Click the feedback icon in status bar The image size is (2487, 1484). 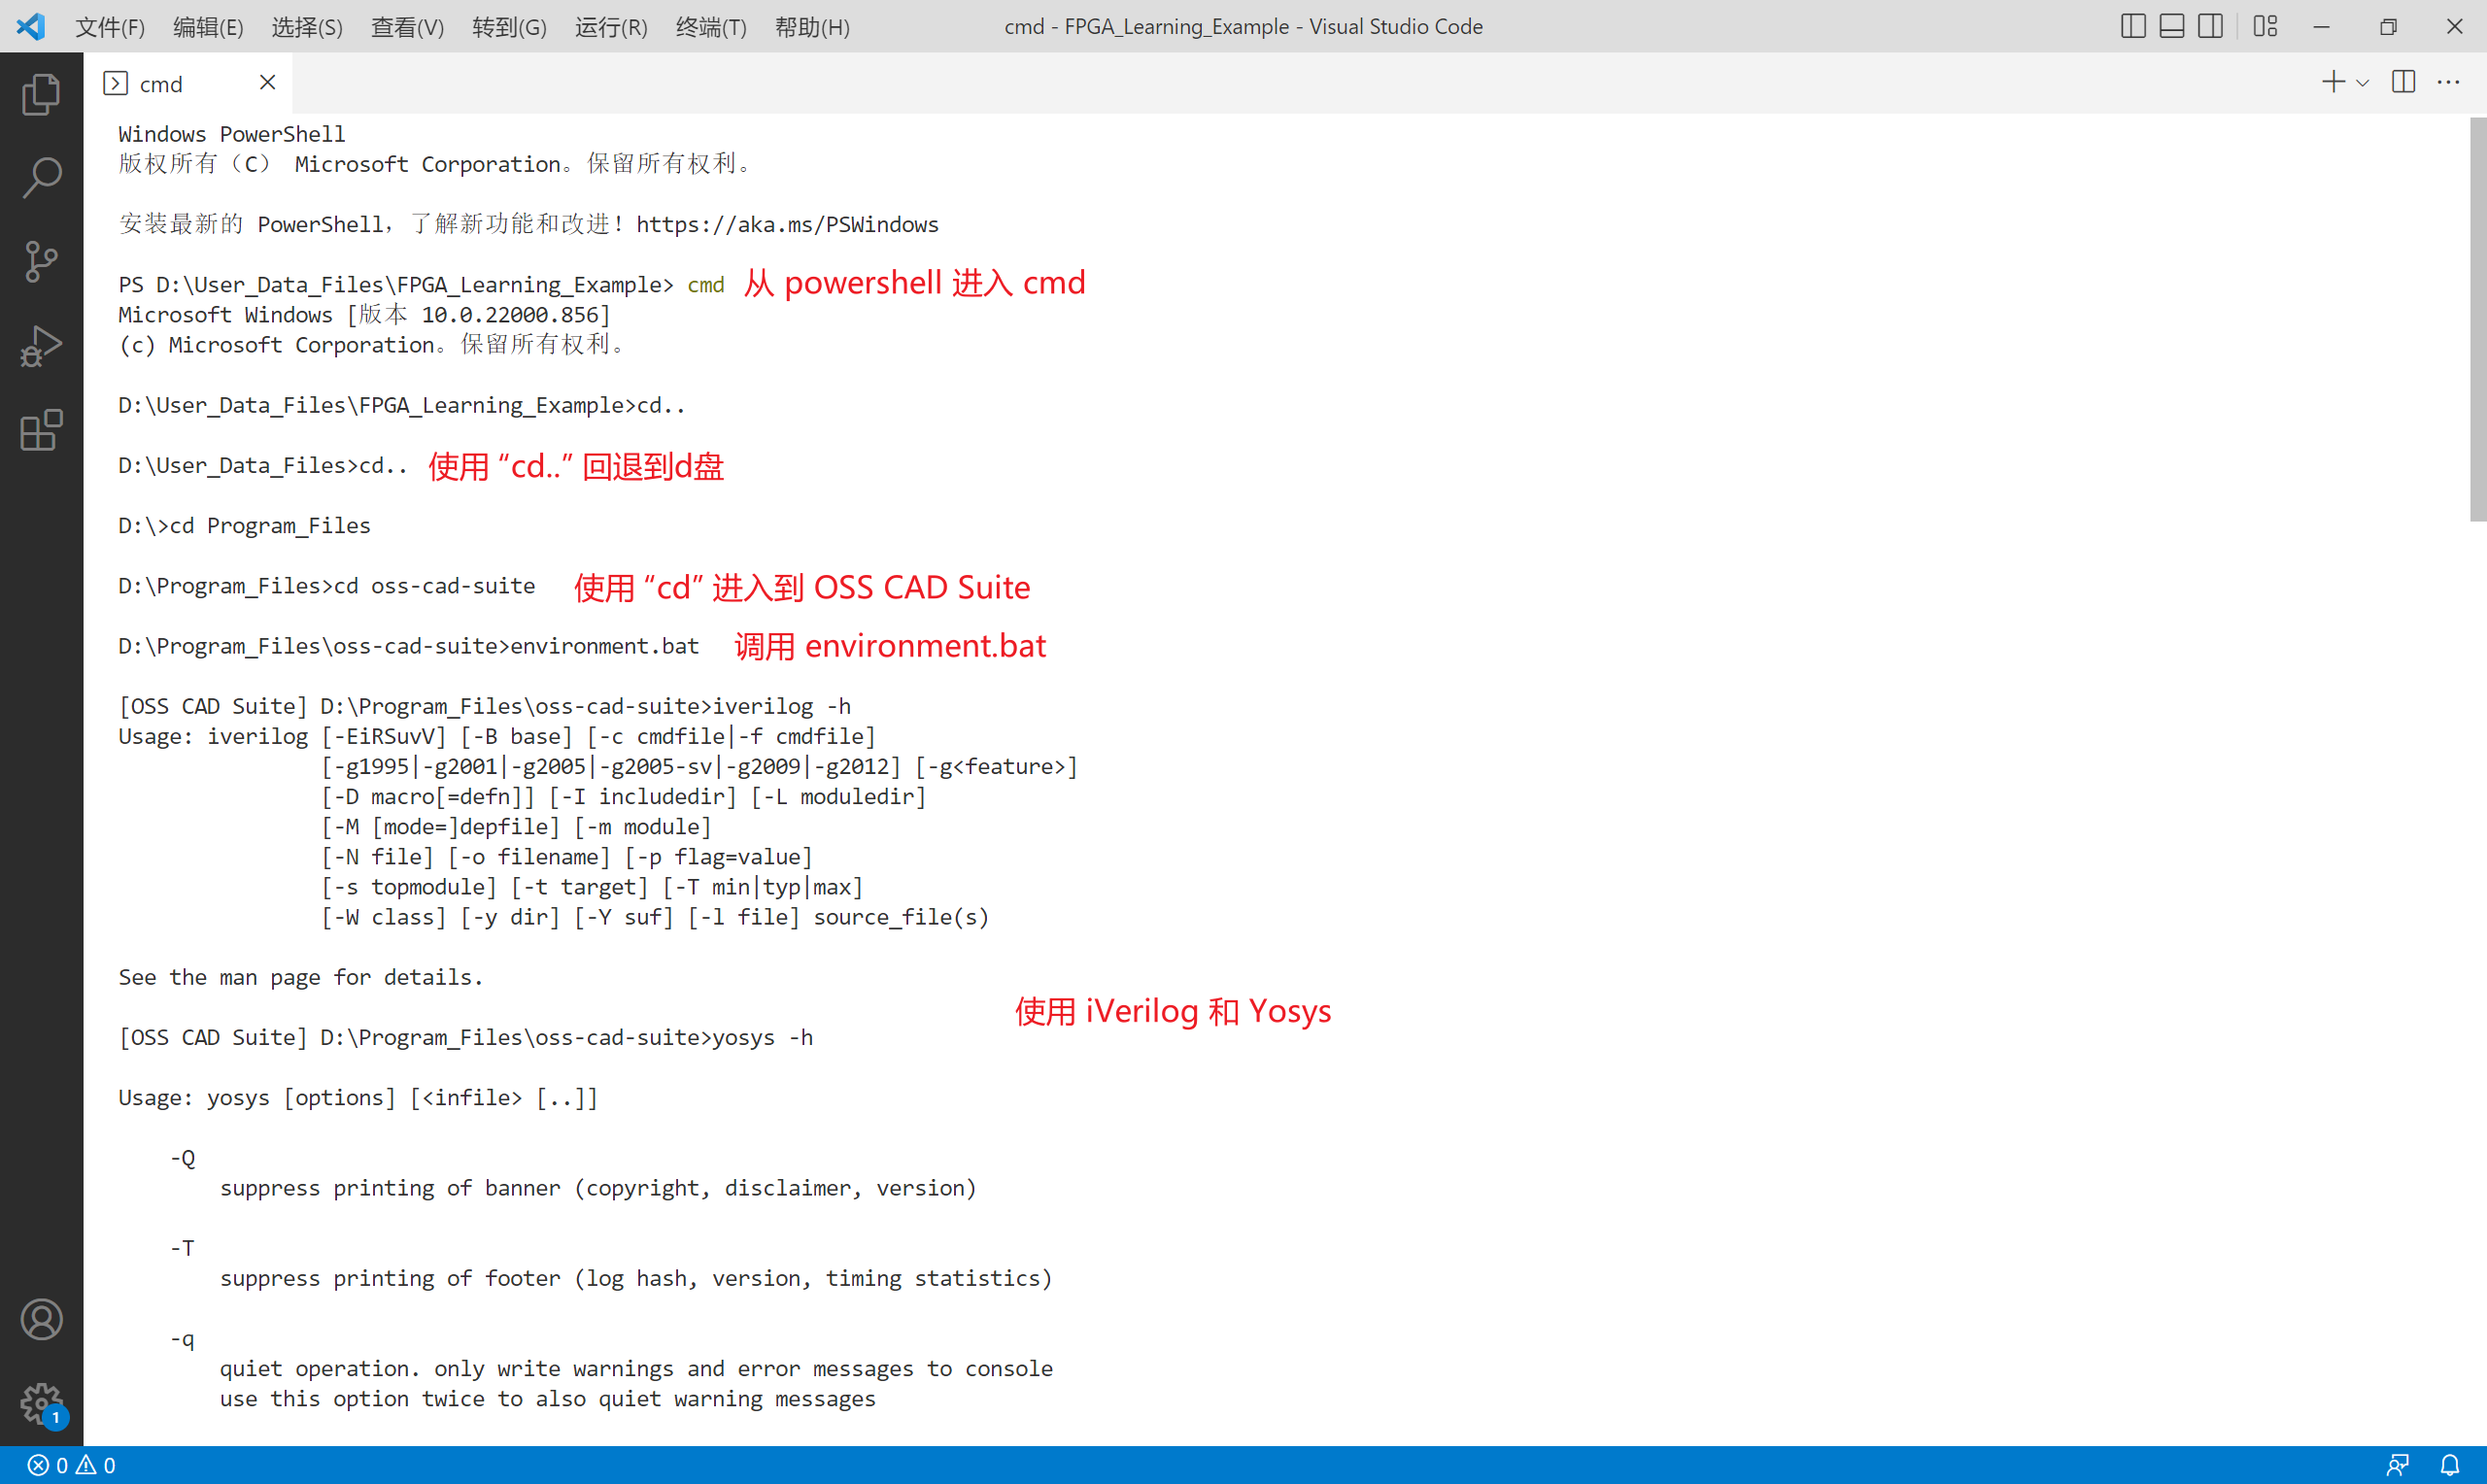pyautogui.click(x=2398, y=1465)
